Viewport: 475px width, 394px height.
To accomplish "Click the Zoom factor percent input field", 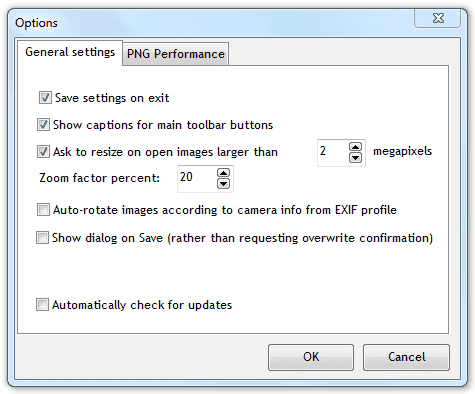I will pos(197,178).
